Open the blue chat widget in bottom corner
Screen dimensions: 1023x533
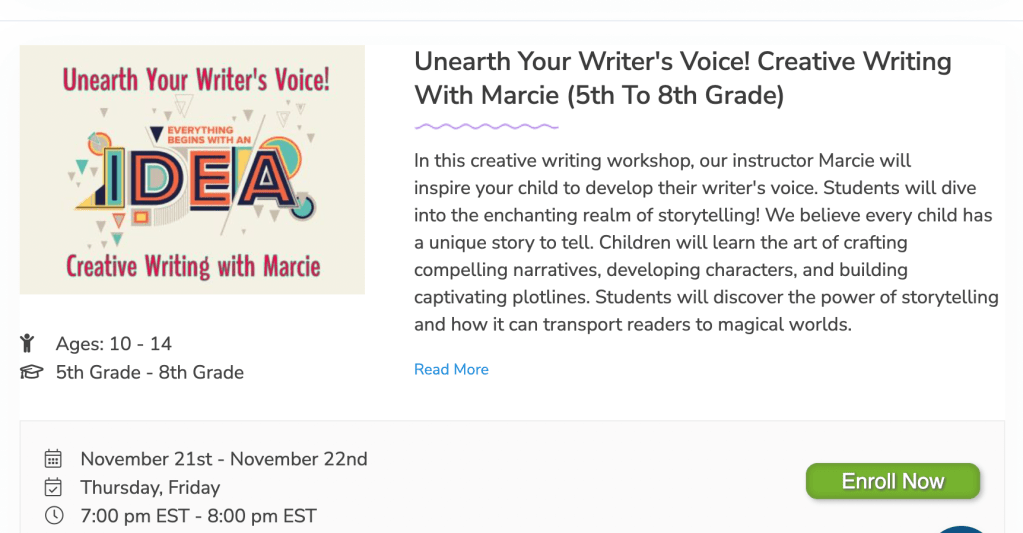pyautogui.click(x=964, y=527)
